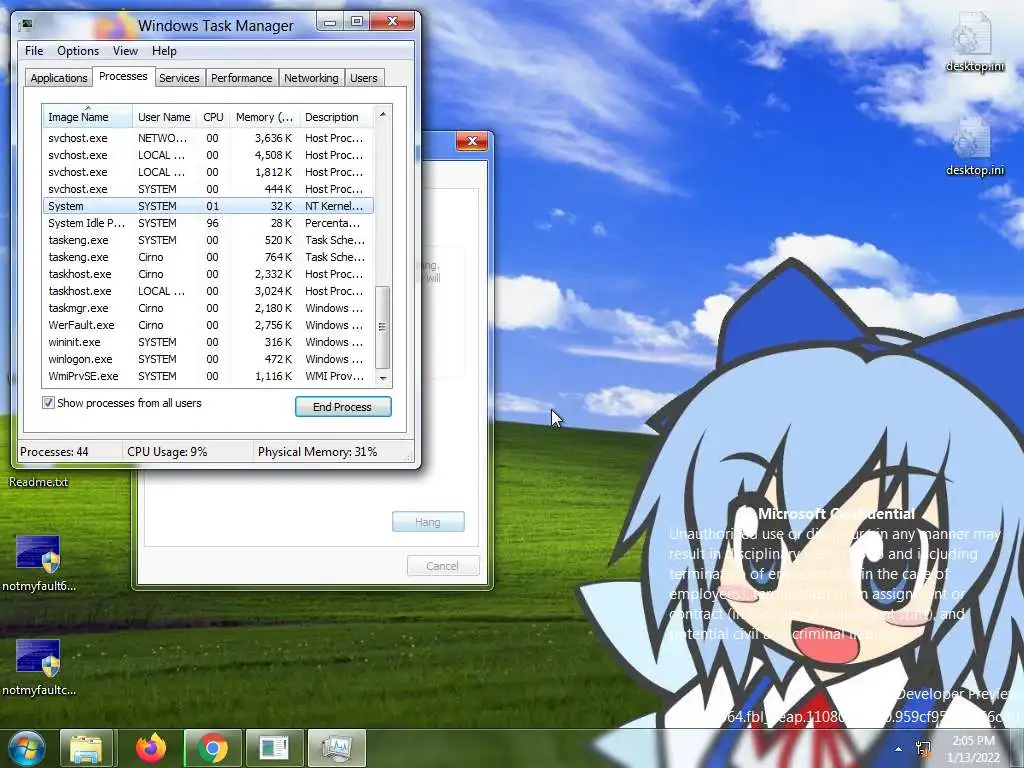Viewport: 1024px width, 768px height.
Task: Select the top desktop.ini desktop icon
Action: pyautogui.click(x=974, y=42)
